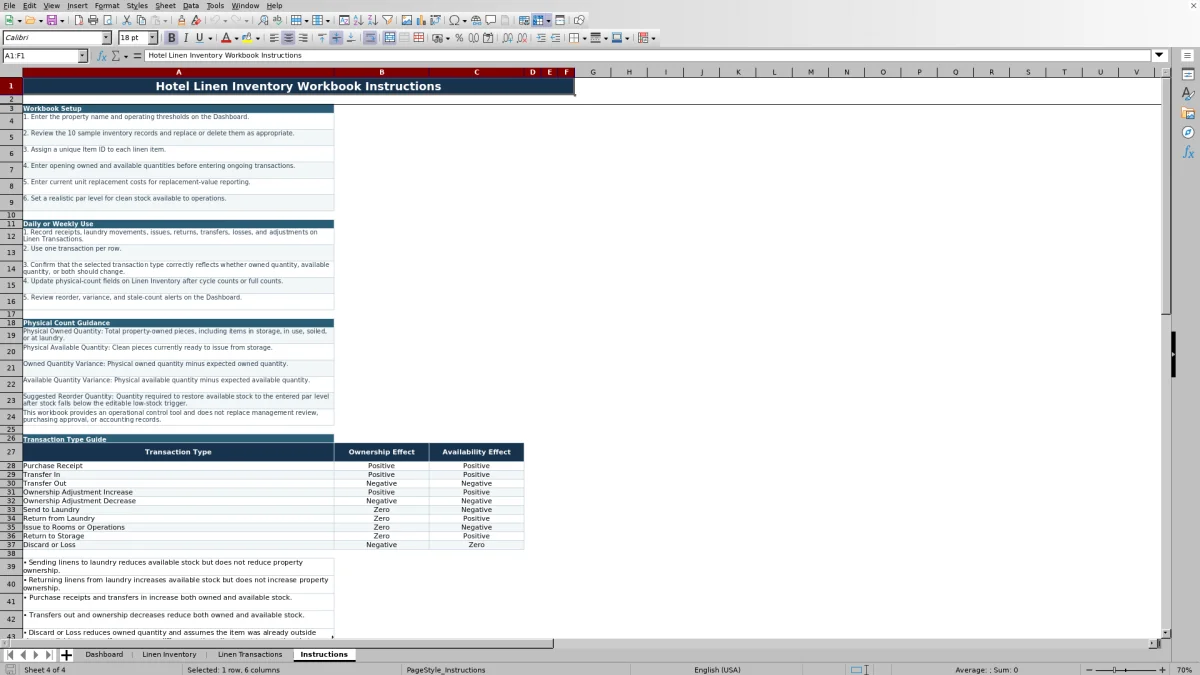This screenshot has height=675, width=1200.
Task: Apply the red font color swatch
Action: [x=226, y=38]
